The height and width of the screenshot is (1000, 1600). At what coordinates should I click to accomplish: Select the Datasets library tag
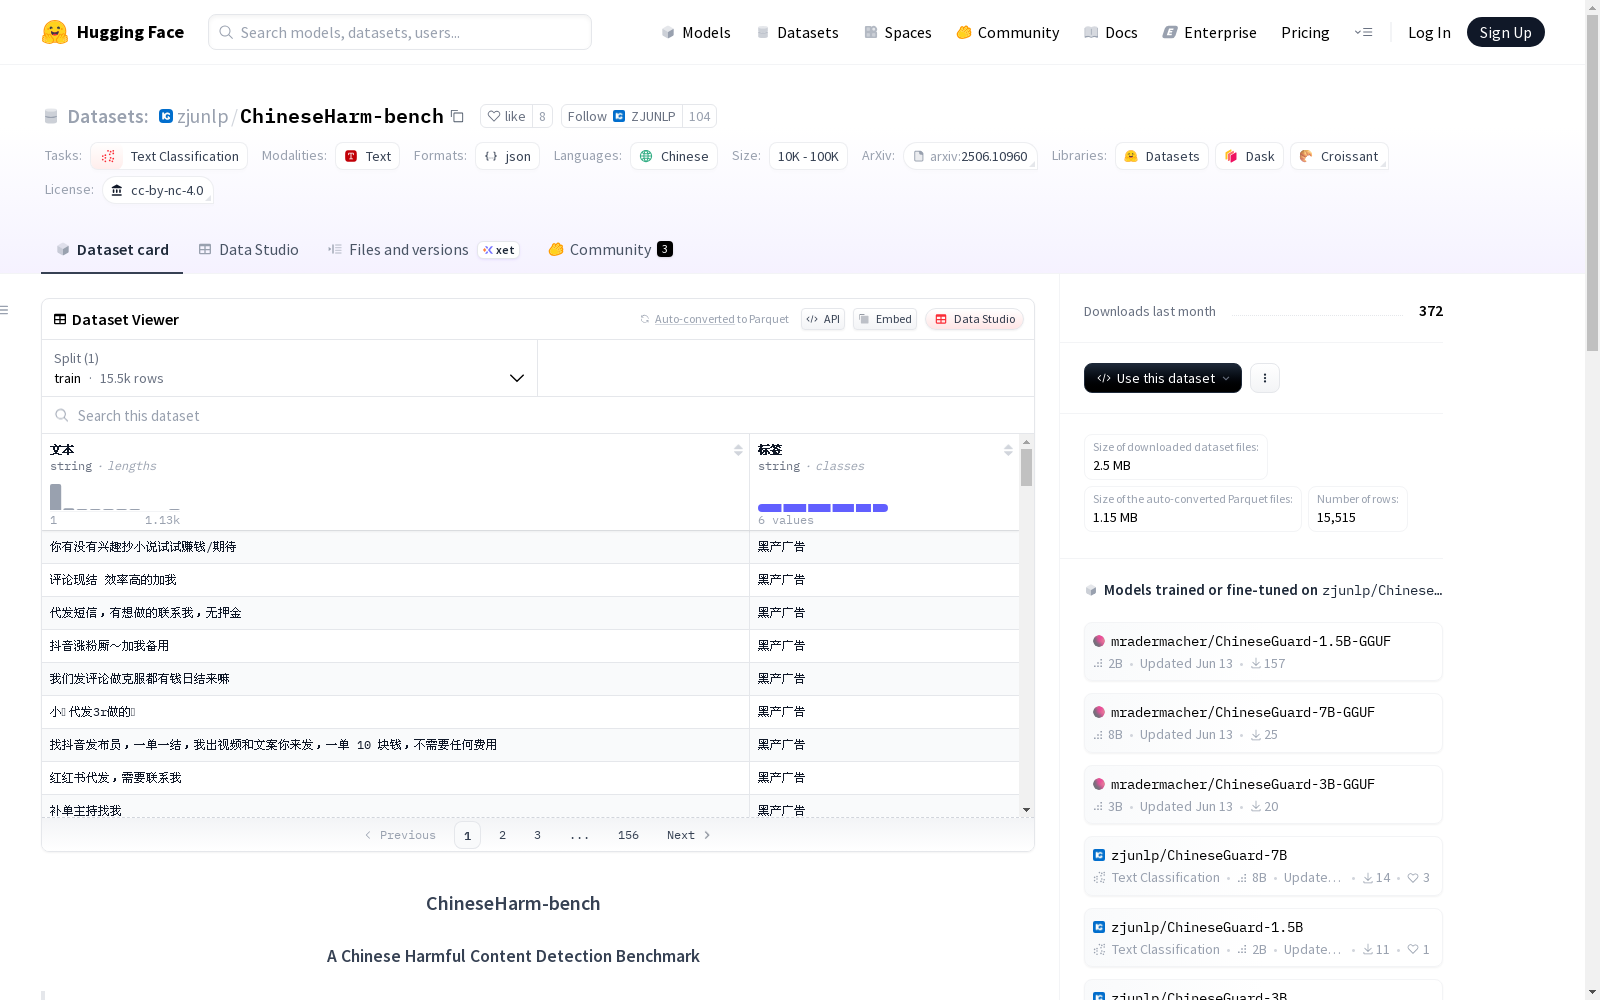click(x=1162, y=156)
